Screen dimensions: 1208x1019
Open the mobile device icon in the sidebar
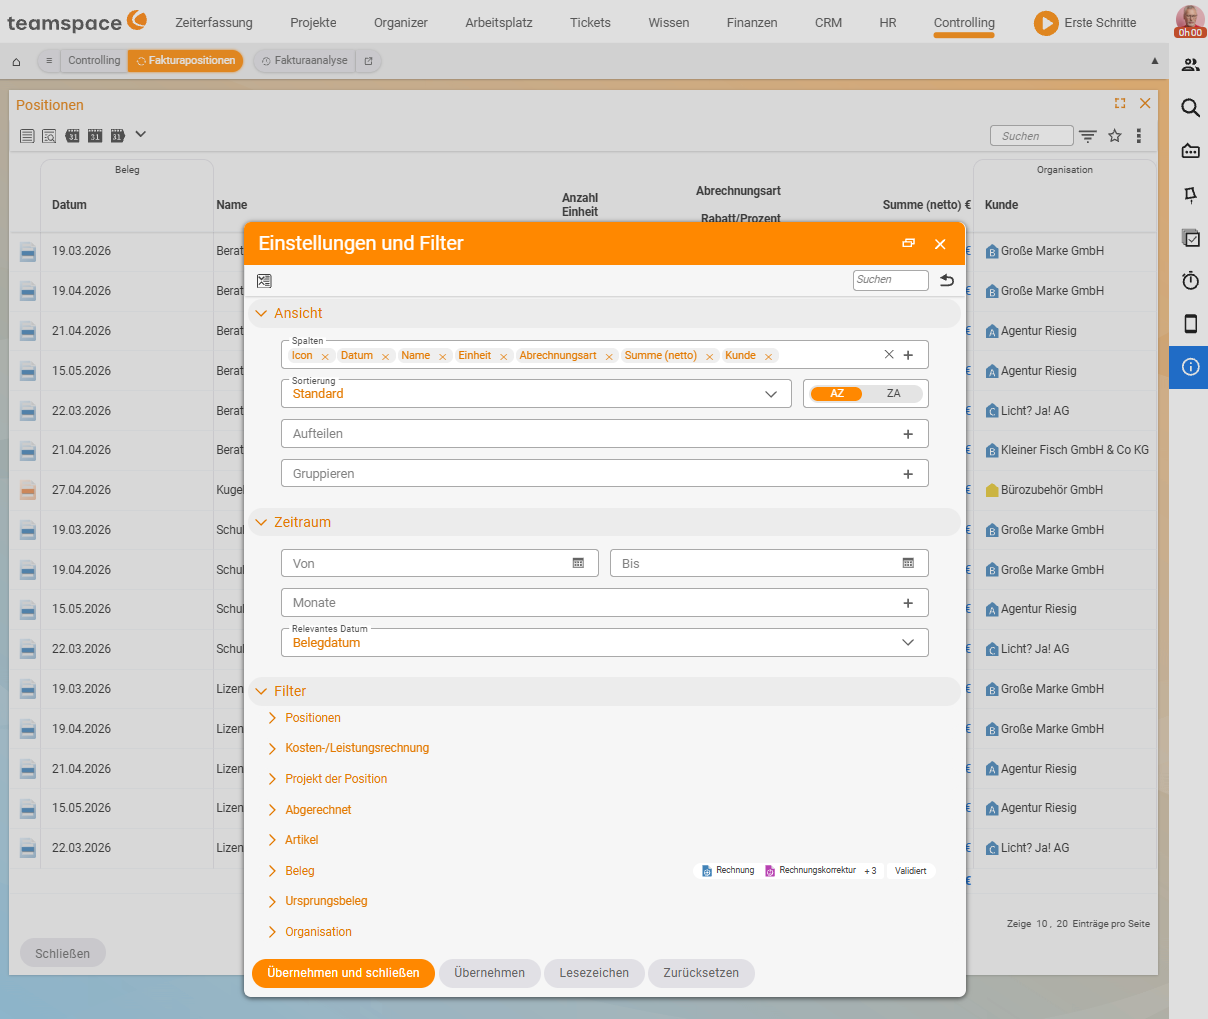click(1190, 324)
